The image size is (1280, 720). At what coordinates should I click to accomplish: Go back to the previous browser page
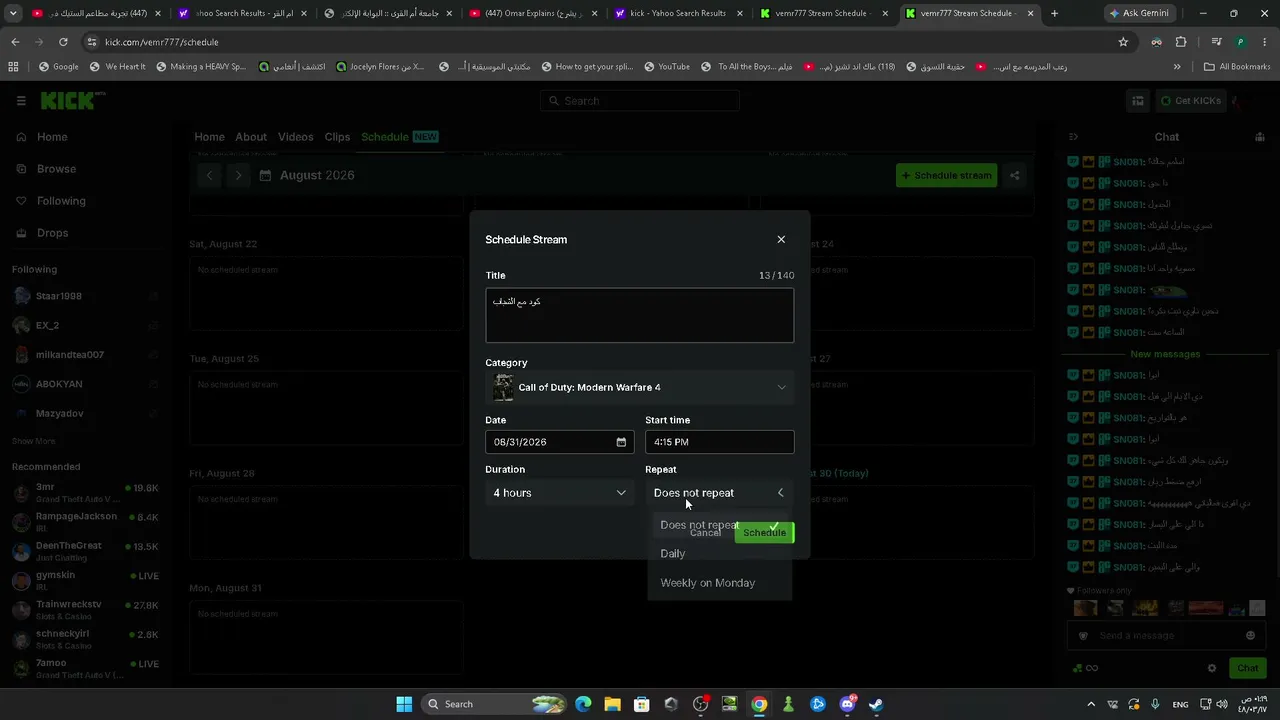(15, 42)
